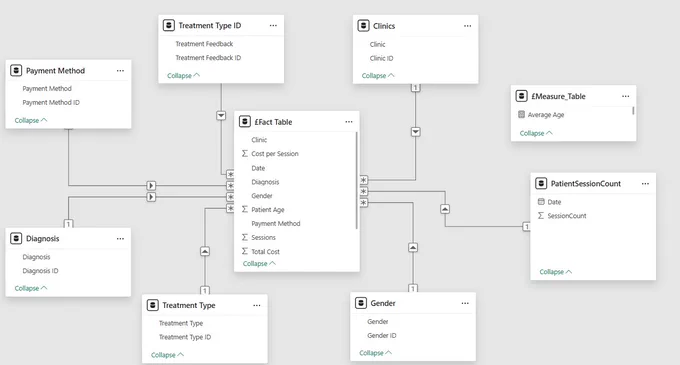Select the Treatment Feedback field

pyautogui.click(x=204, y=44)
